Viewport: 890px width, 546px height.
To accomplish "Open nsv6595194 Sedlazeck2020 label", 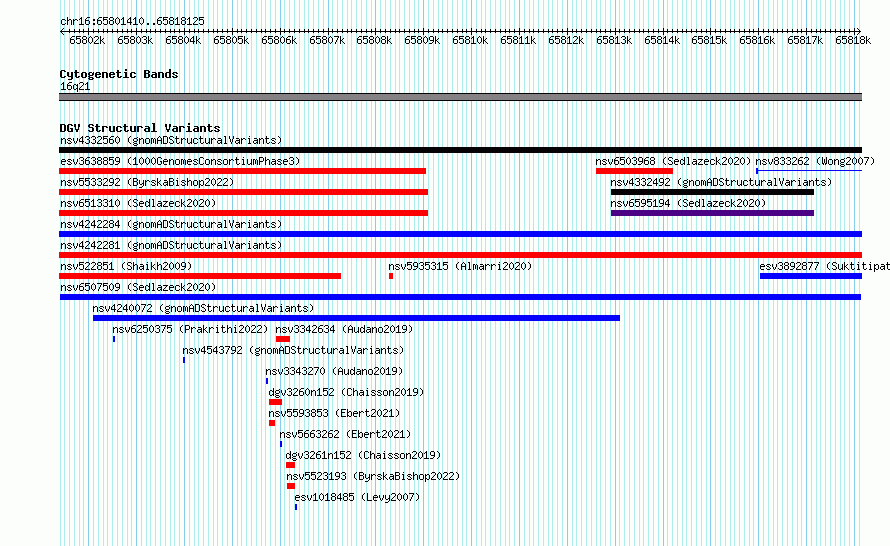I will click(x=688, y=203).
